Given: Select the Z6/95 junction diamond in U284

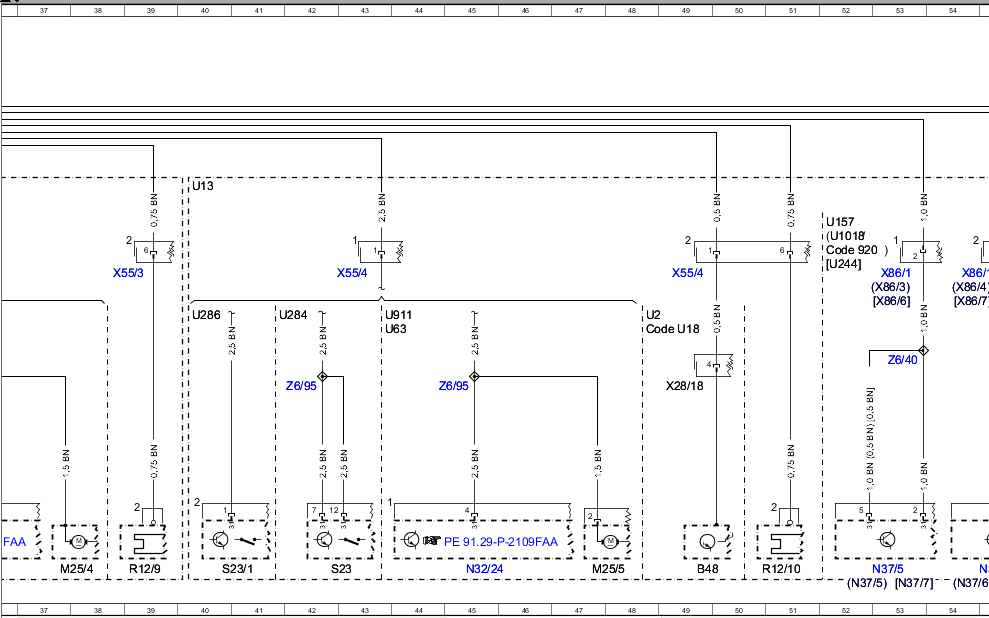Looking at the screenshot, I should click(x=322, y=376).
